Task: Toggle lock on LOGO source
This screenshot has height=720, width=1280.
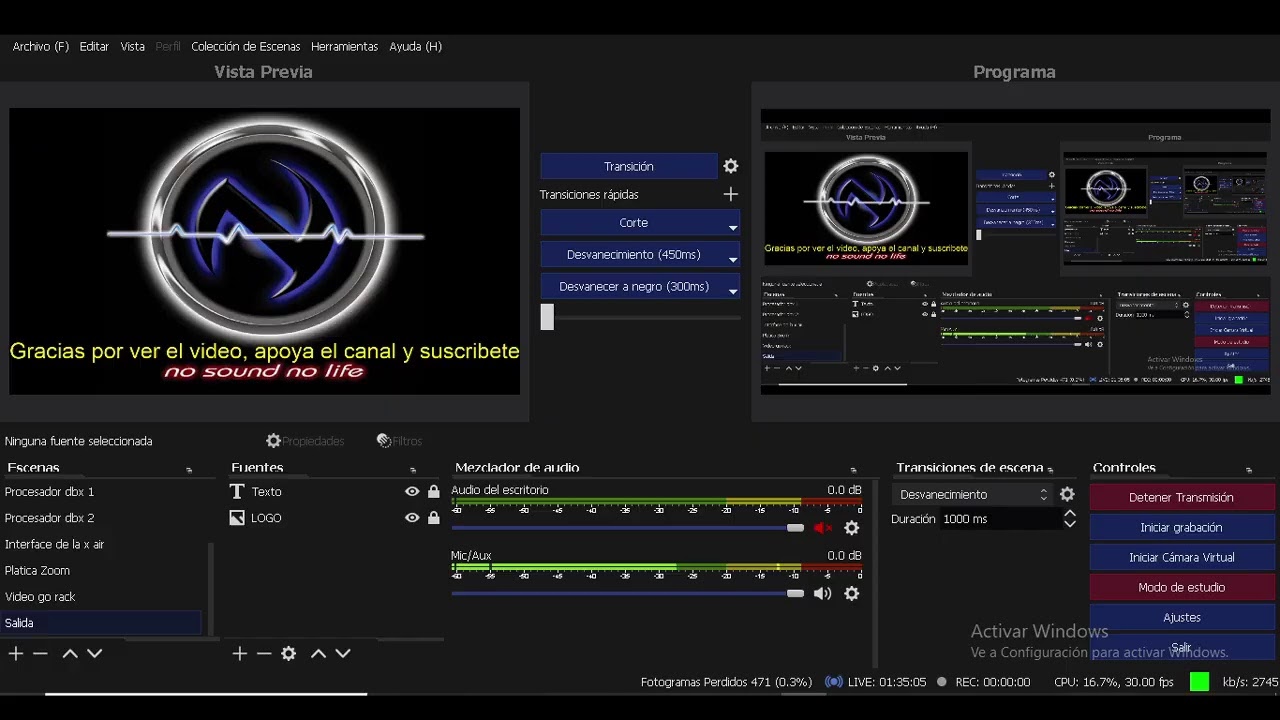Action: click(433, 518)
